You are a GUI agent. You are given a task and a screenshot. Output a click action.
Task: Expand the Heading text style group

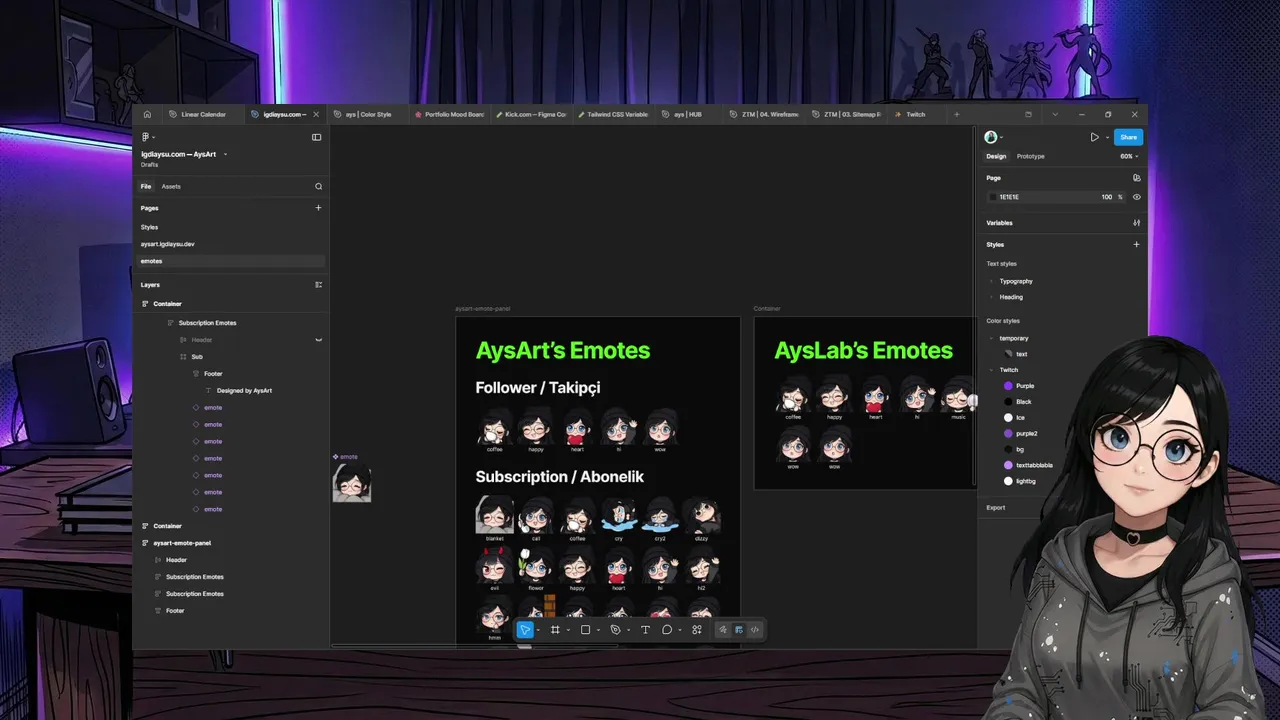992,297
